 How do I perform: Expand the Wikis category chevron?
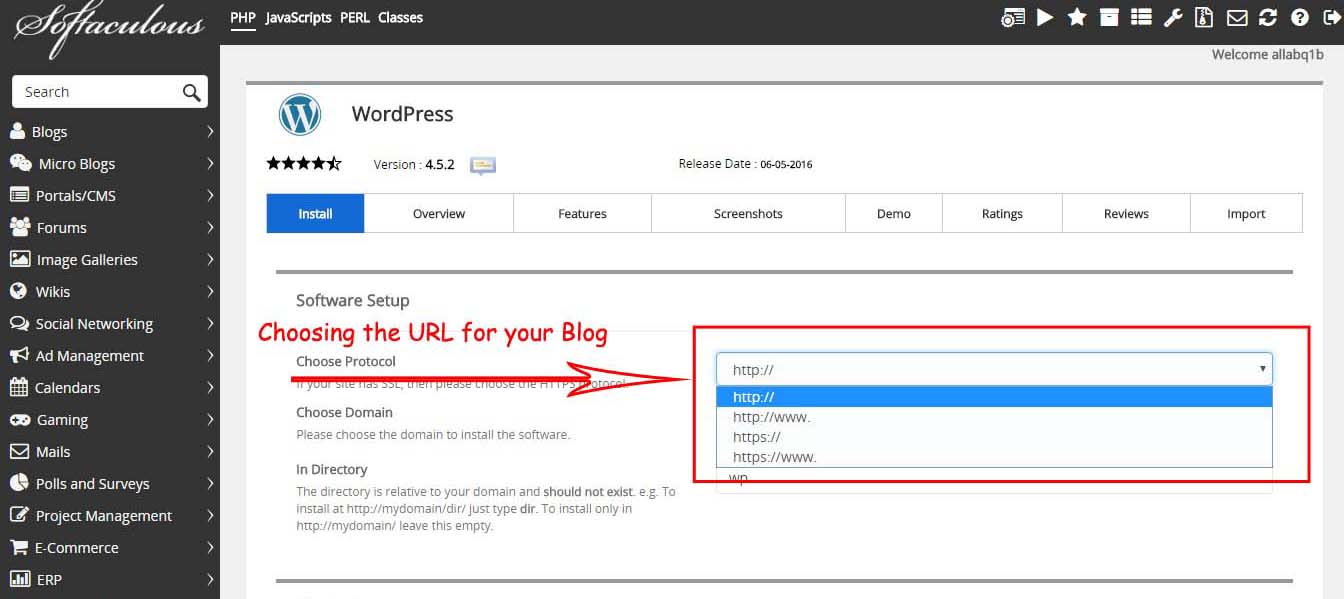[210, 291]
